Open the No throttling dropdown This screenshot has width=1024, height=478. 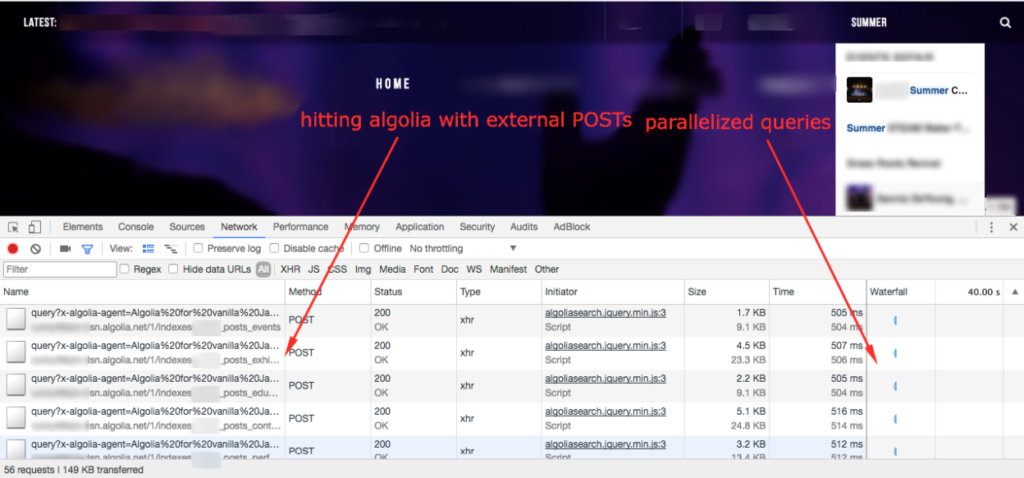click(463, 249)
